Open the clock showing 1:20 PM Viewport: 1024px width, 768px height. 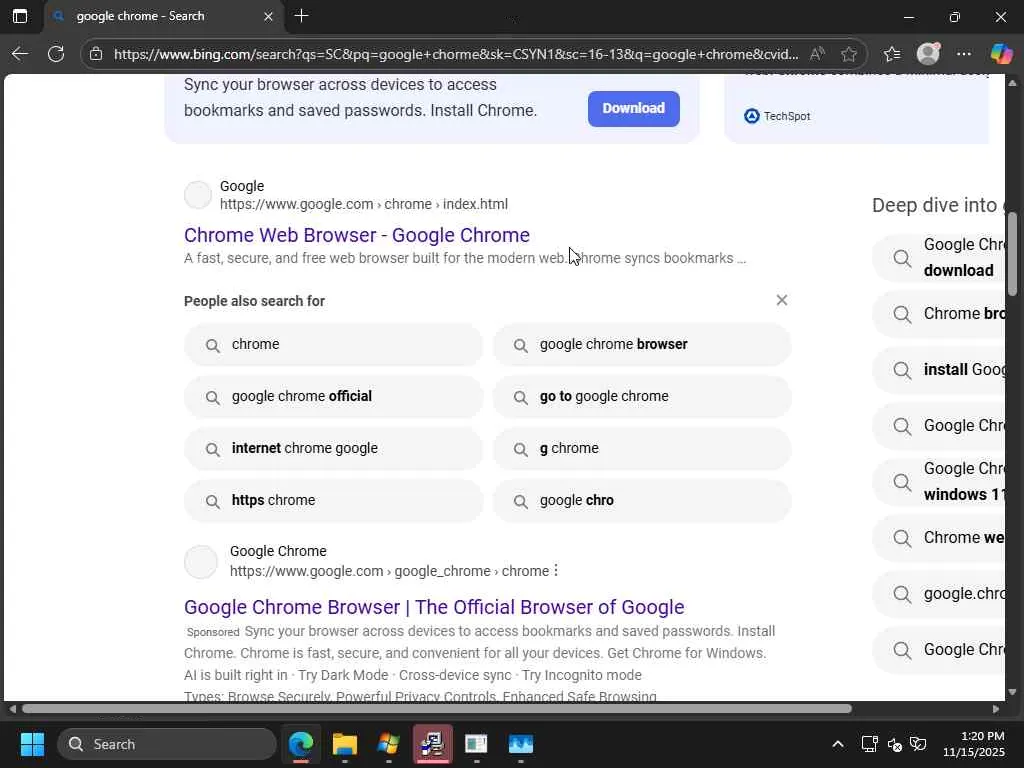[x=973, y=744]
